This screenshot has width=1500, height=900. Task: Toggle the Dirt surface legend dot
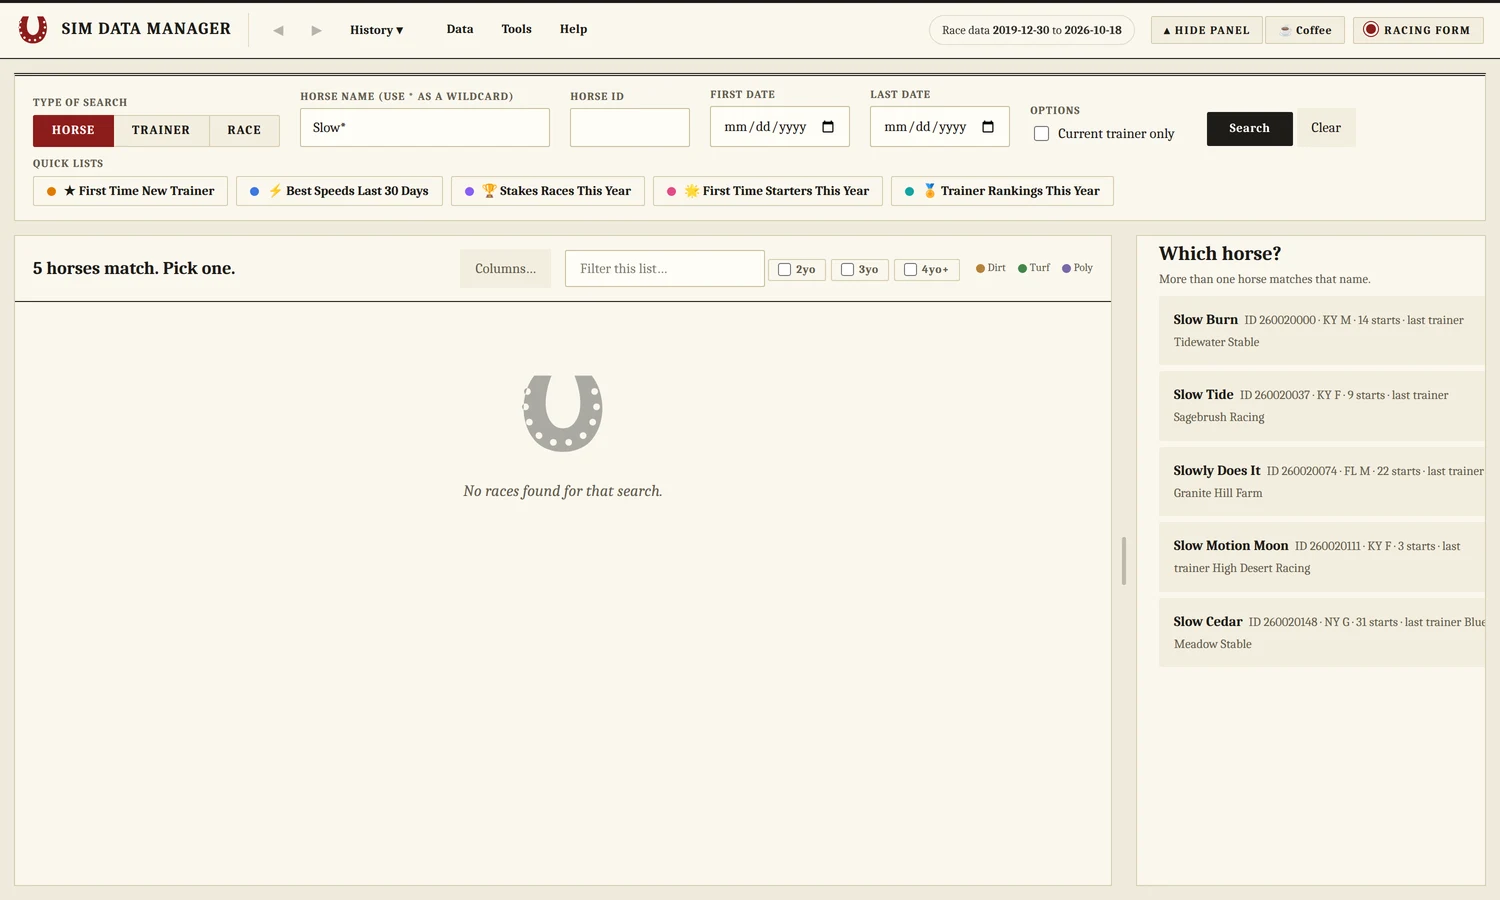coord(981,268)
